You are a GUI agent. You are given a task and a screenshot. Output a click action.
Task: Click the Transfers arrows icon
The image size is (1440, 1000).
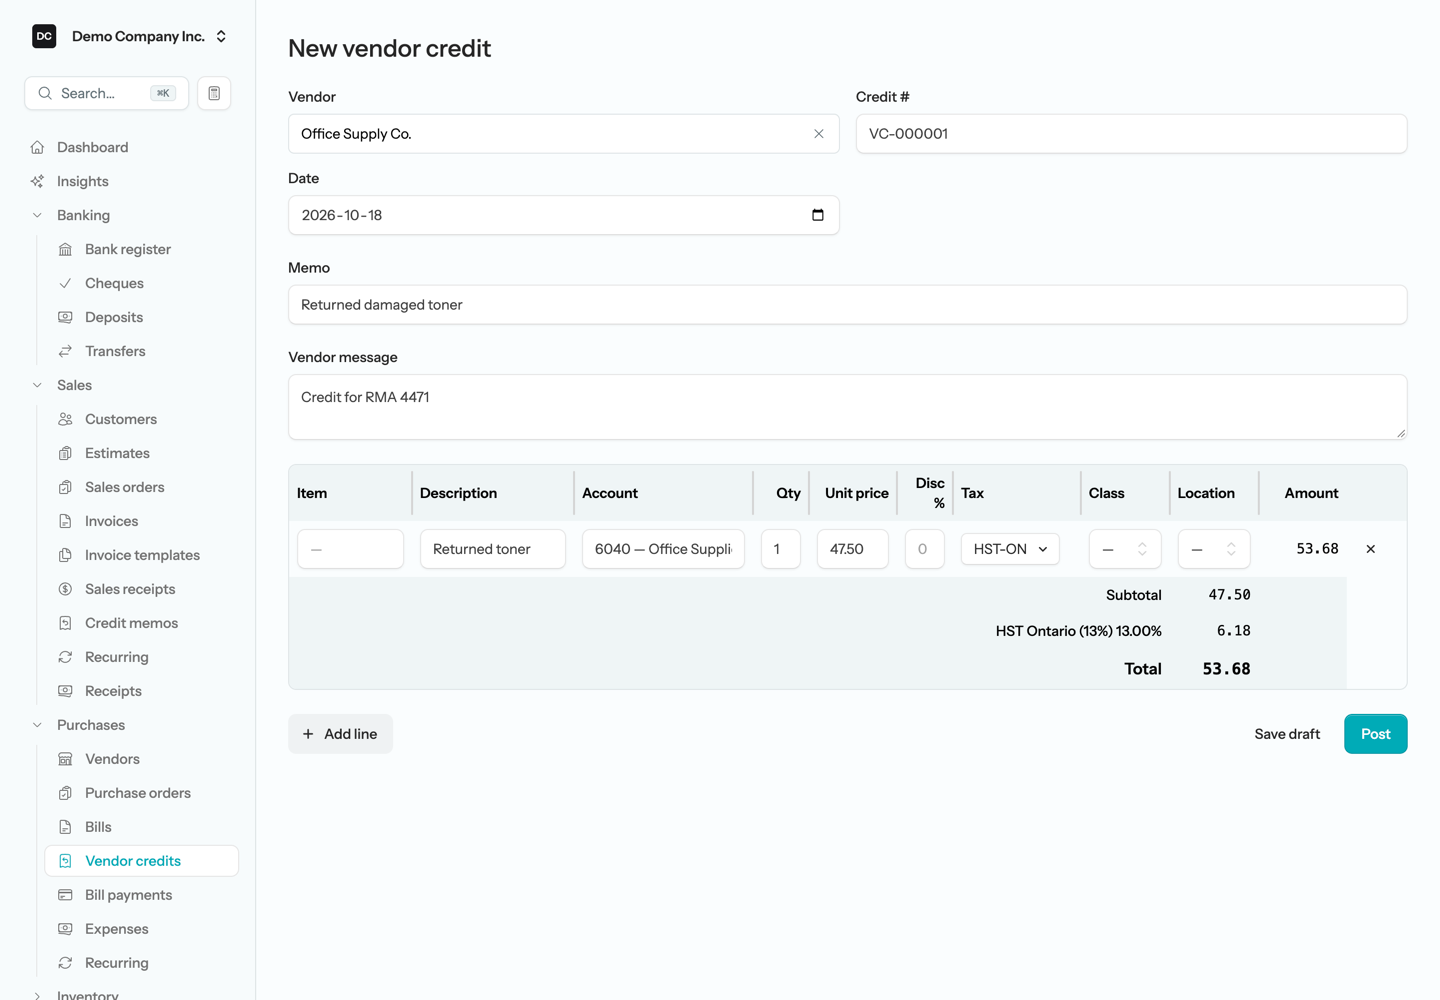point(65,351)
